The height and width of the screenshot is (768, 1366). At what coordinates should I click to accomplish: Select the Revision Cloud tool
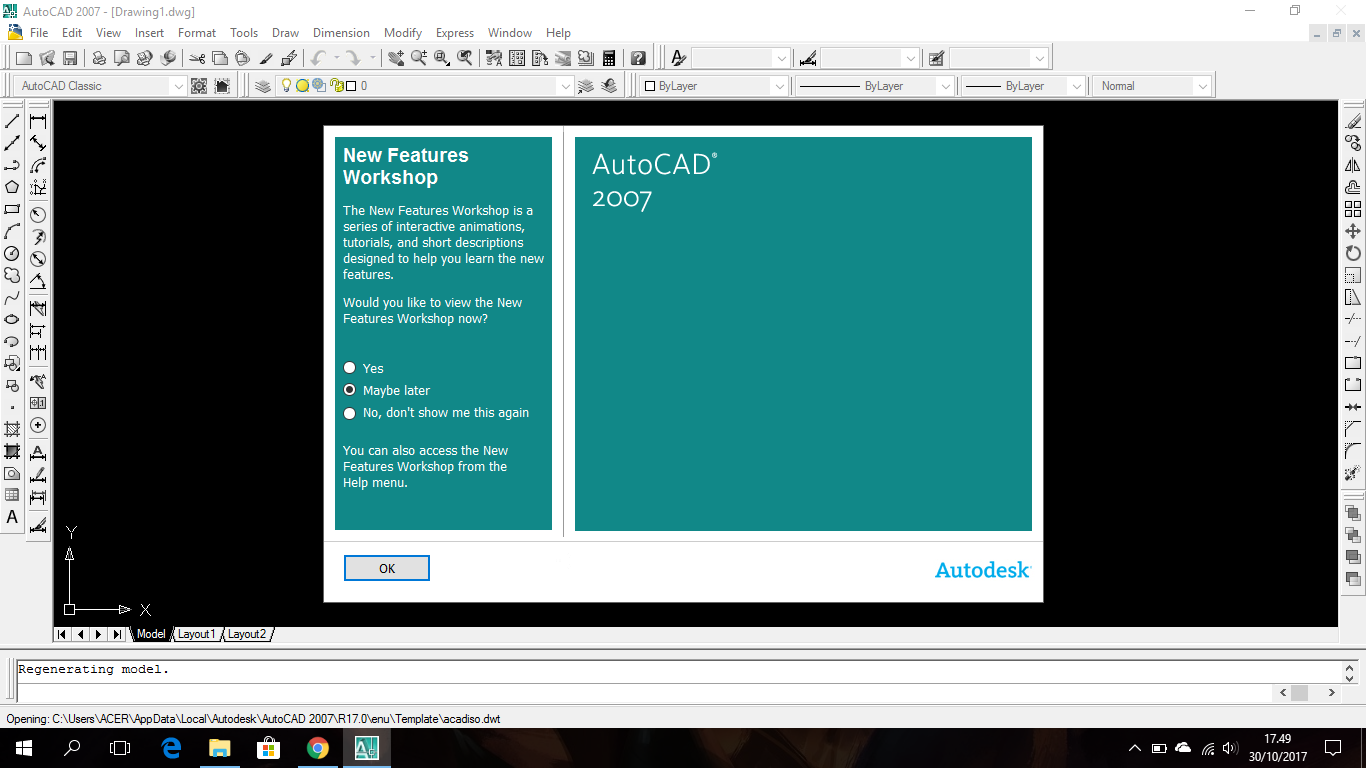coord(12,275)
